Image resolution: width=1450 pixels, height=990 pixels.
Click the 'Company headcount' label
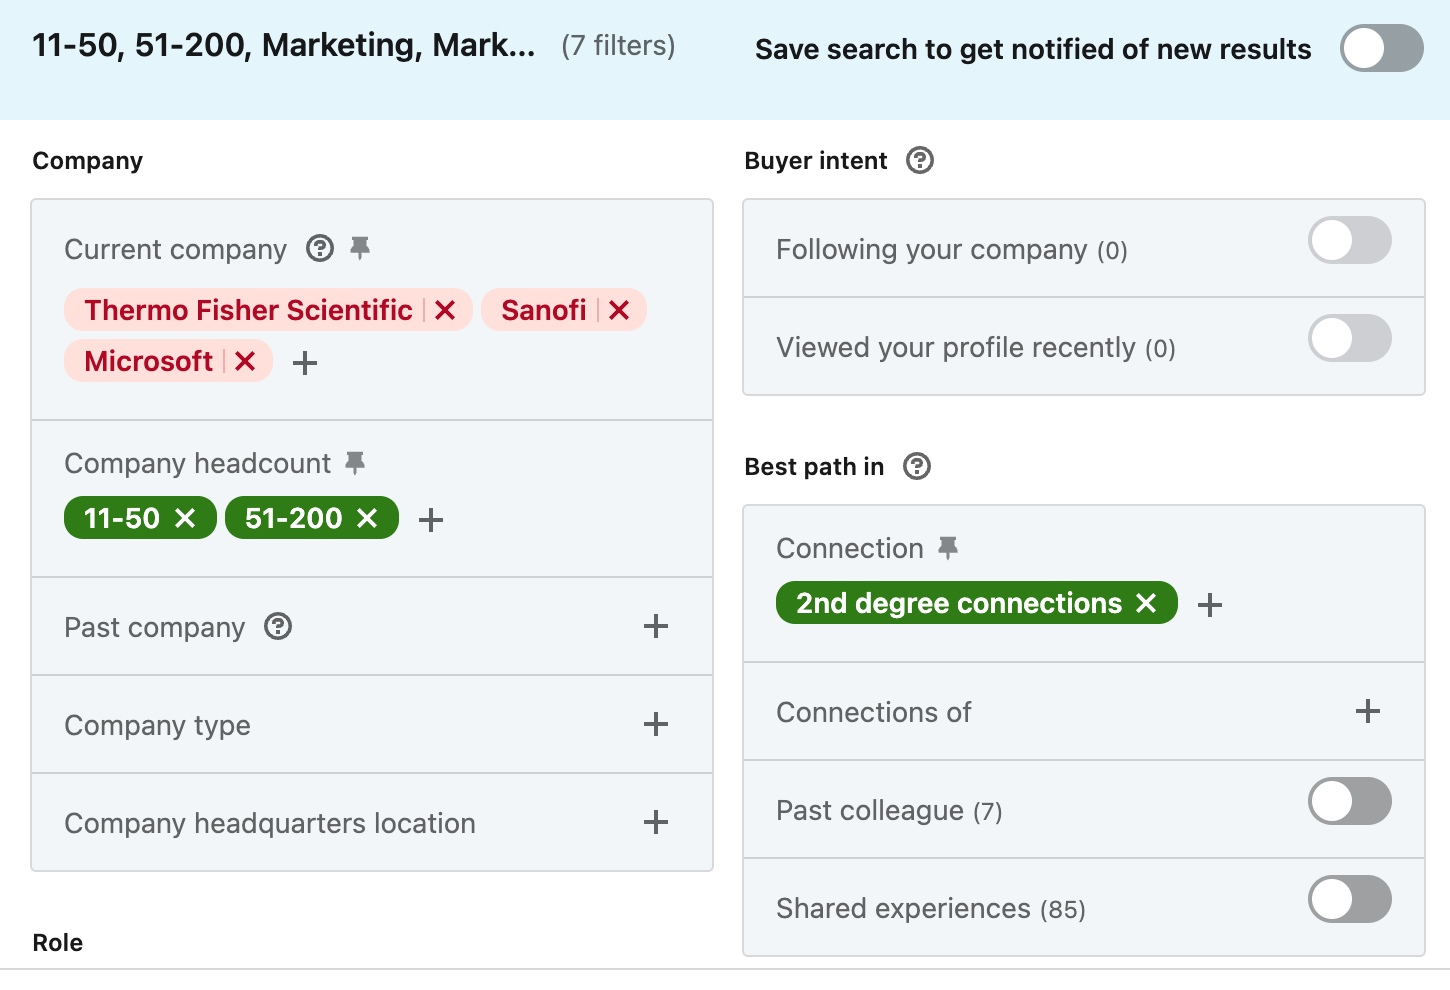coord(197,463)
